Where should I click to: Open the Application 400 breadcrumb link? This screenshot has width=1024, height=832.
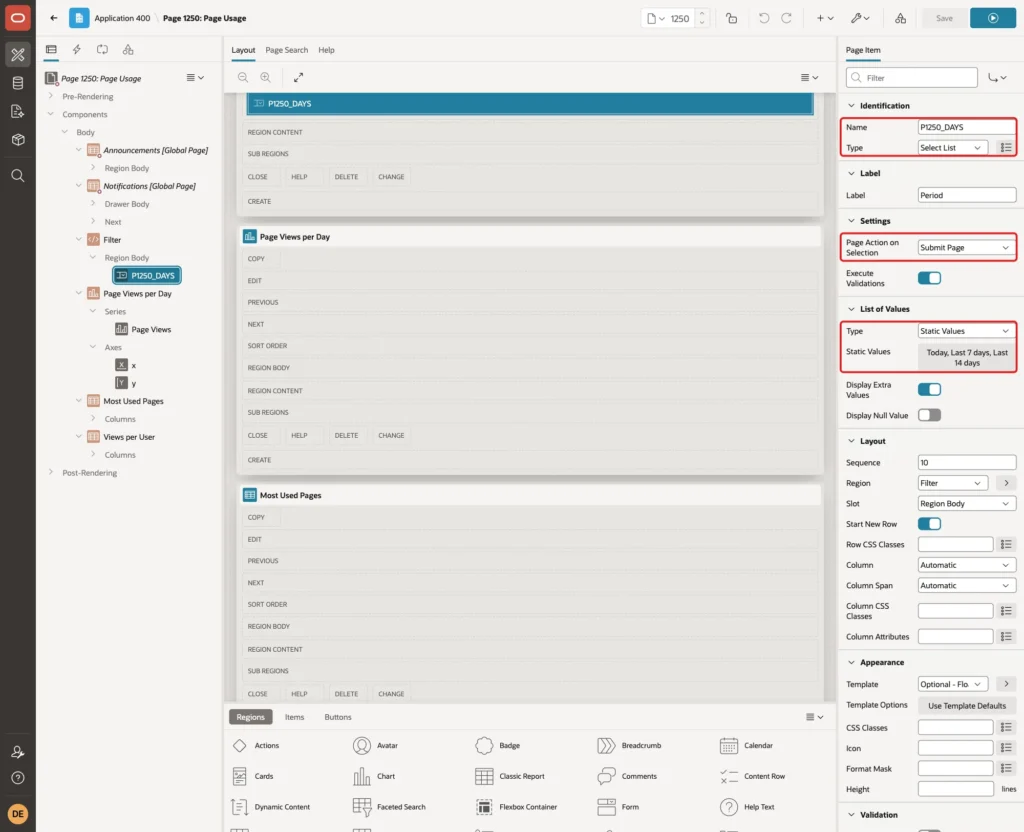[x=122, y=18]
